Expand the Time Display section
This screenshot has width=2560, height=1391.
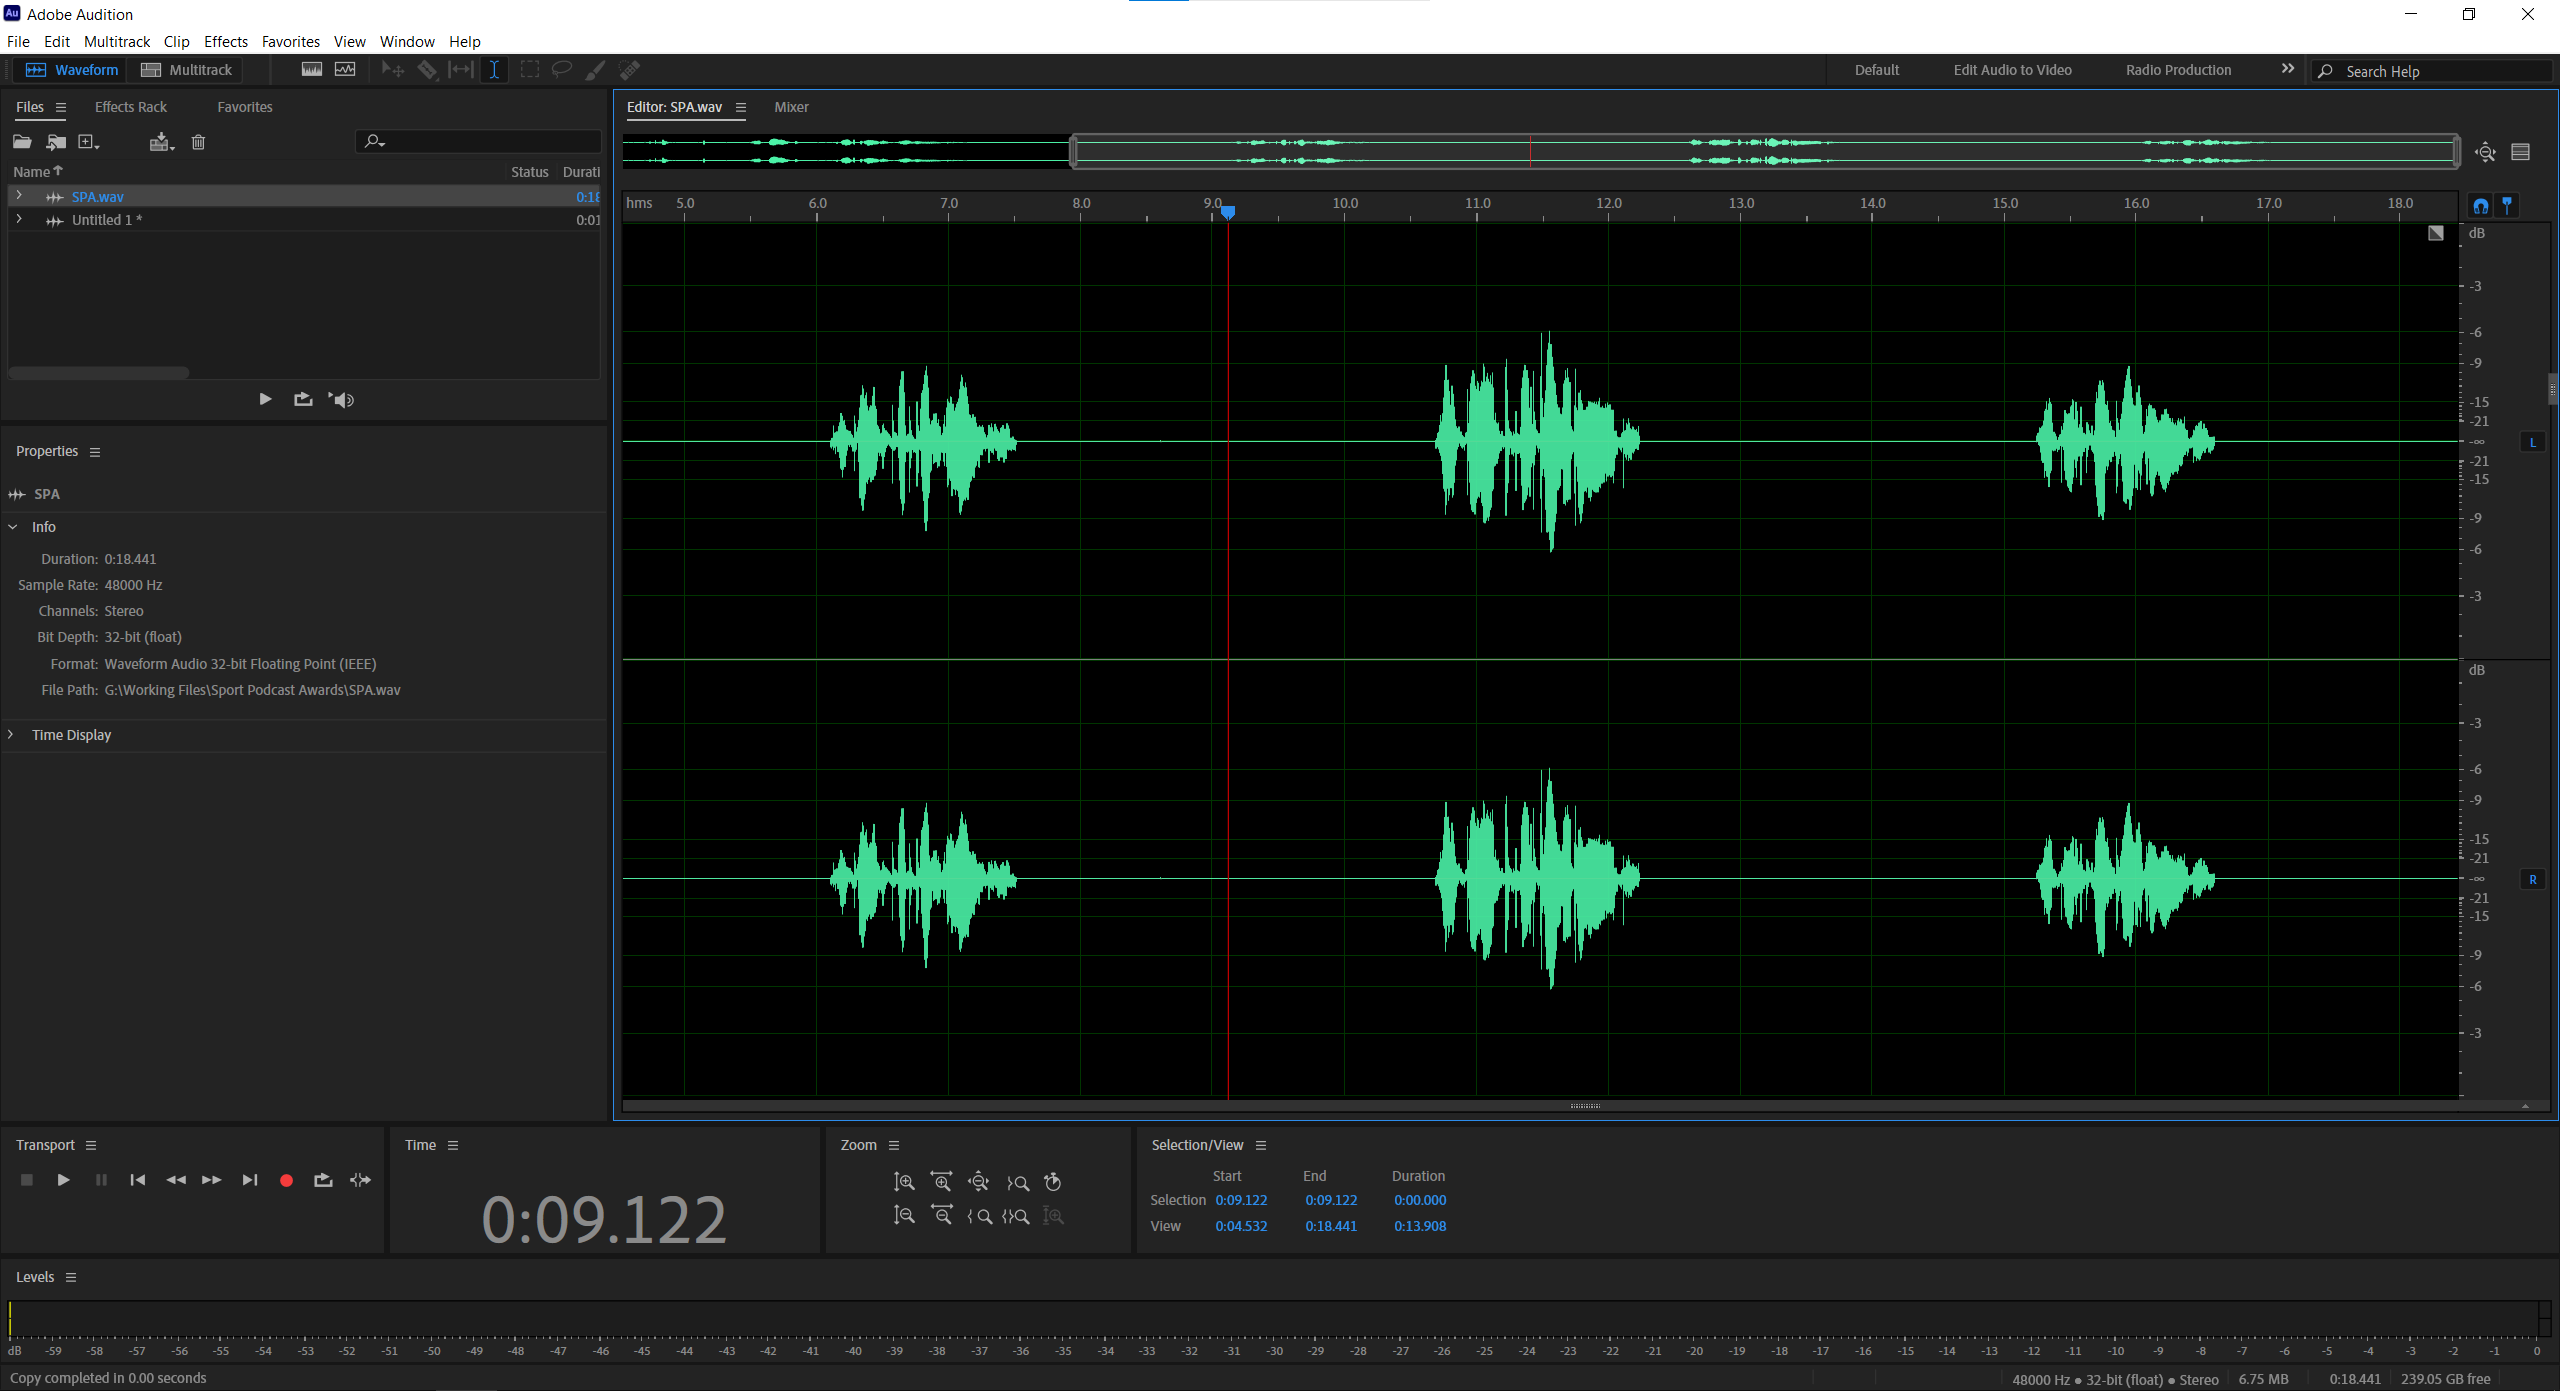coord(12,735)
